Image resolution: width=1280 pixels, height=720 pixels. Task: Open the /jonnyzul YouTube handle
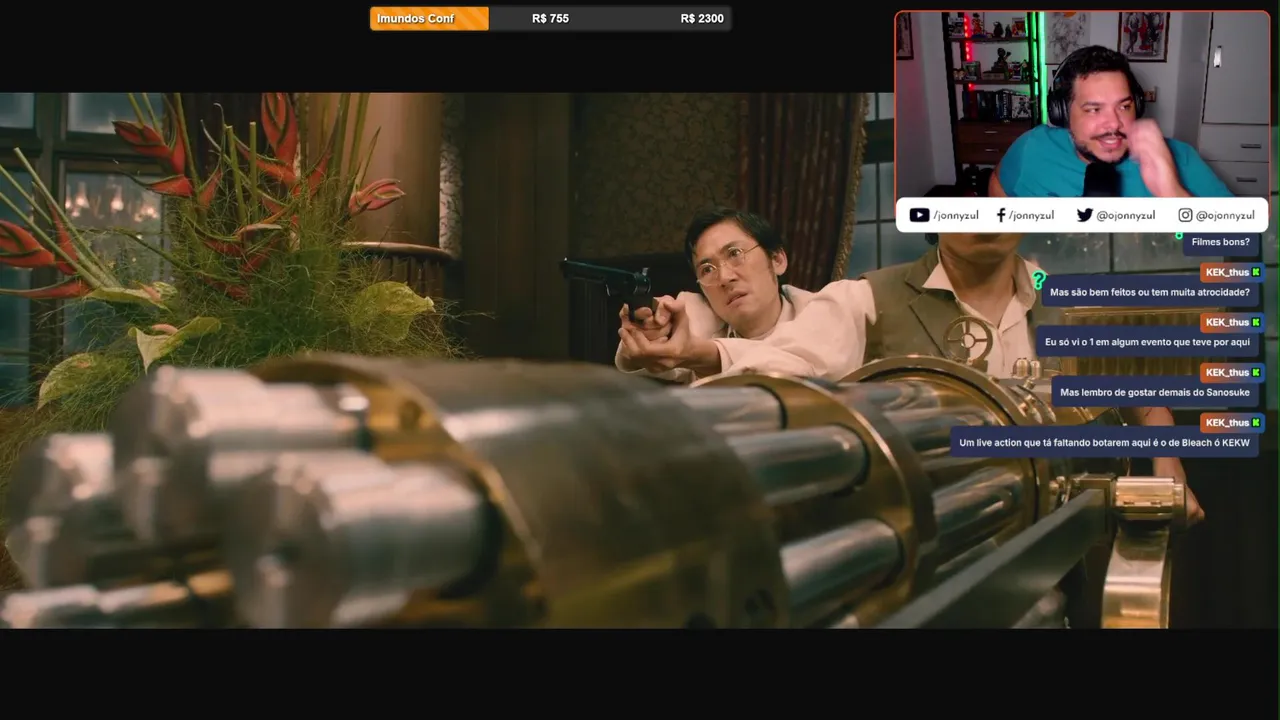coord(956,215)
